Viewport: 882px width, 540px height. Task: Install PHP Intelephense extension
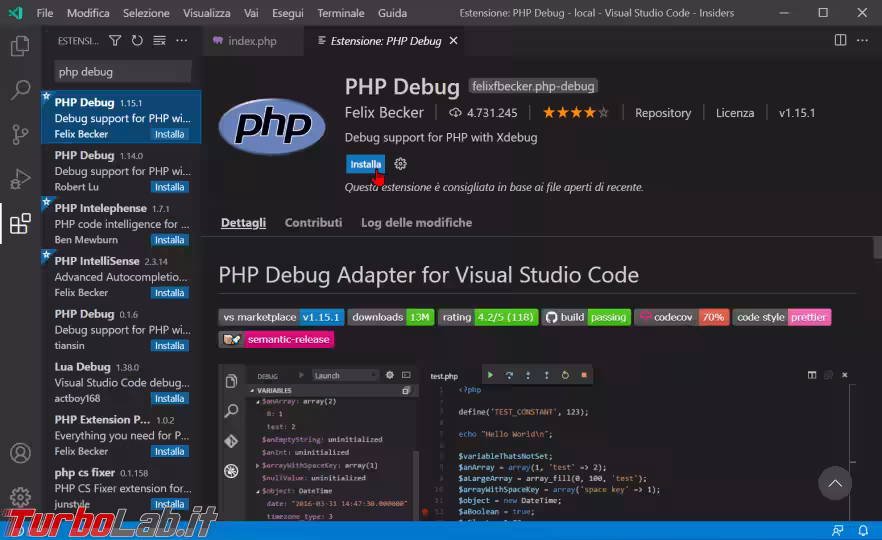click(169, 240)
